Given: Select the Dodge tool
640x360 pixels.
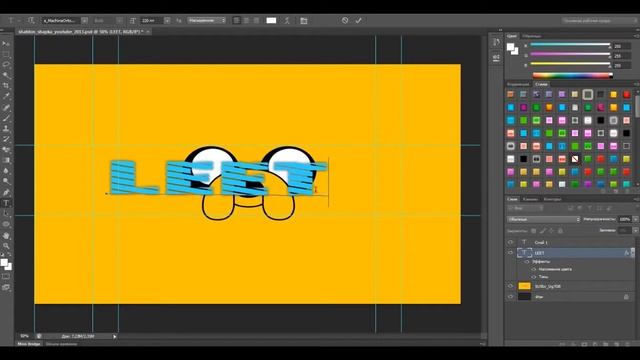Looking at the screenshot, I should point(6,182).
